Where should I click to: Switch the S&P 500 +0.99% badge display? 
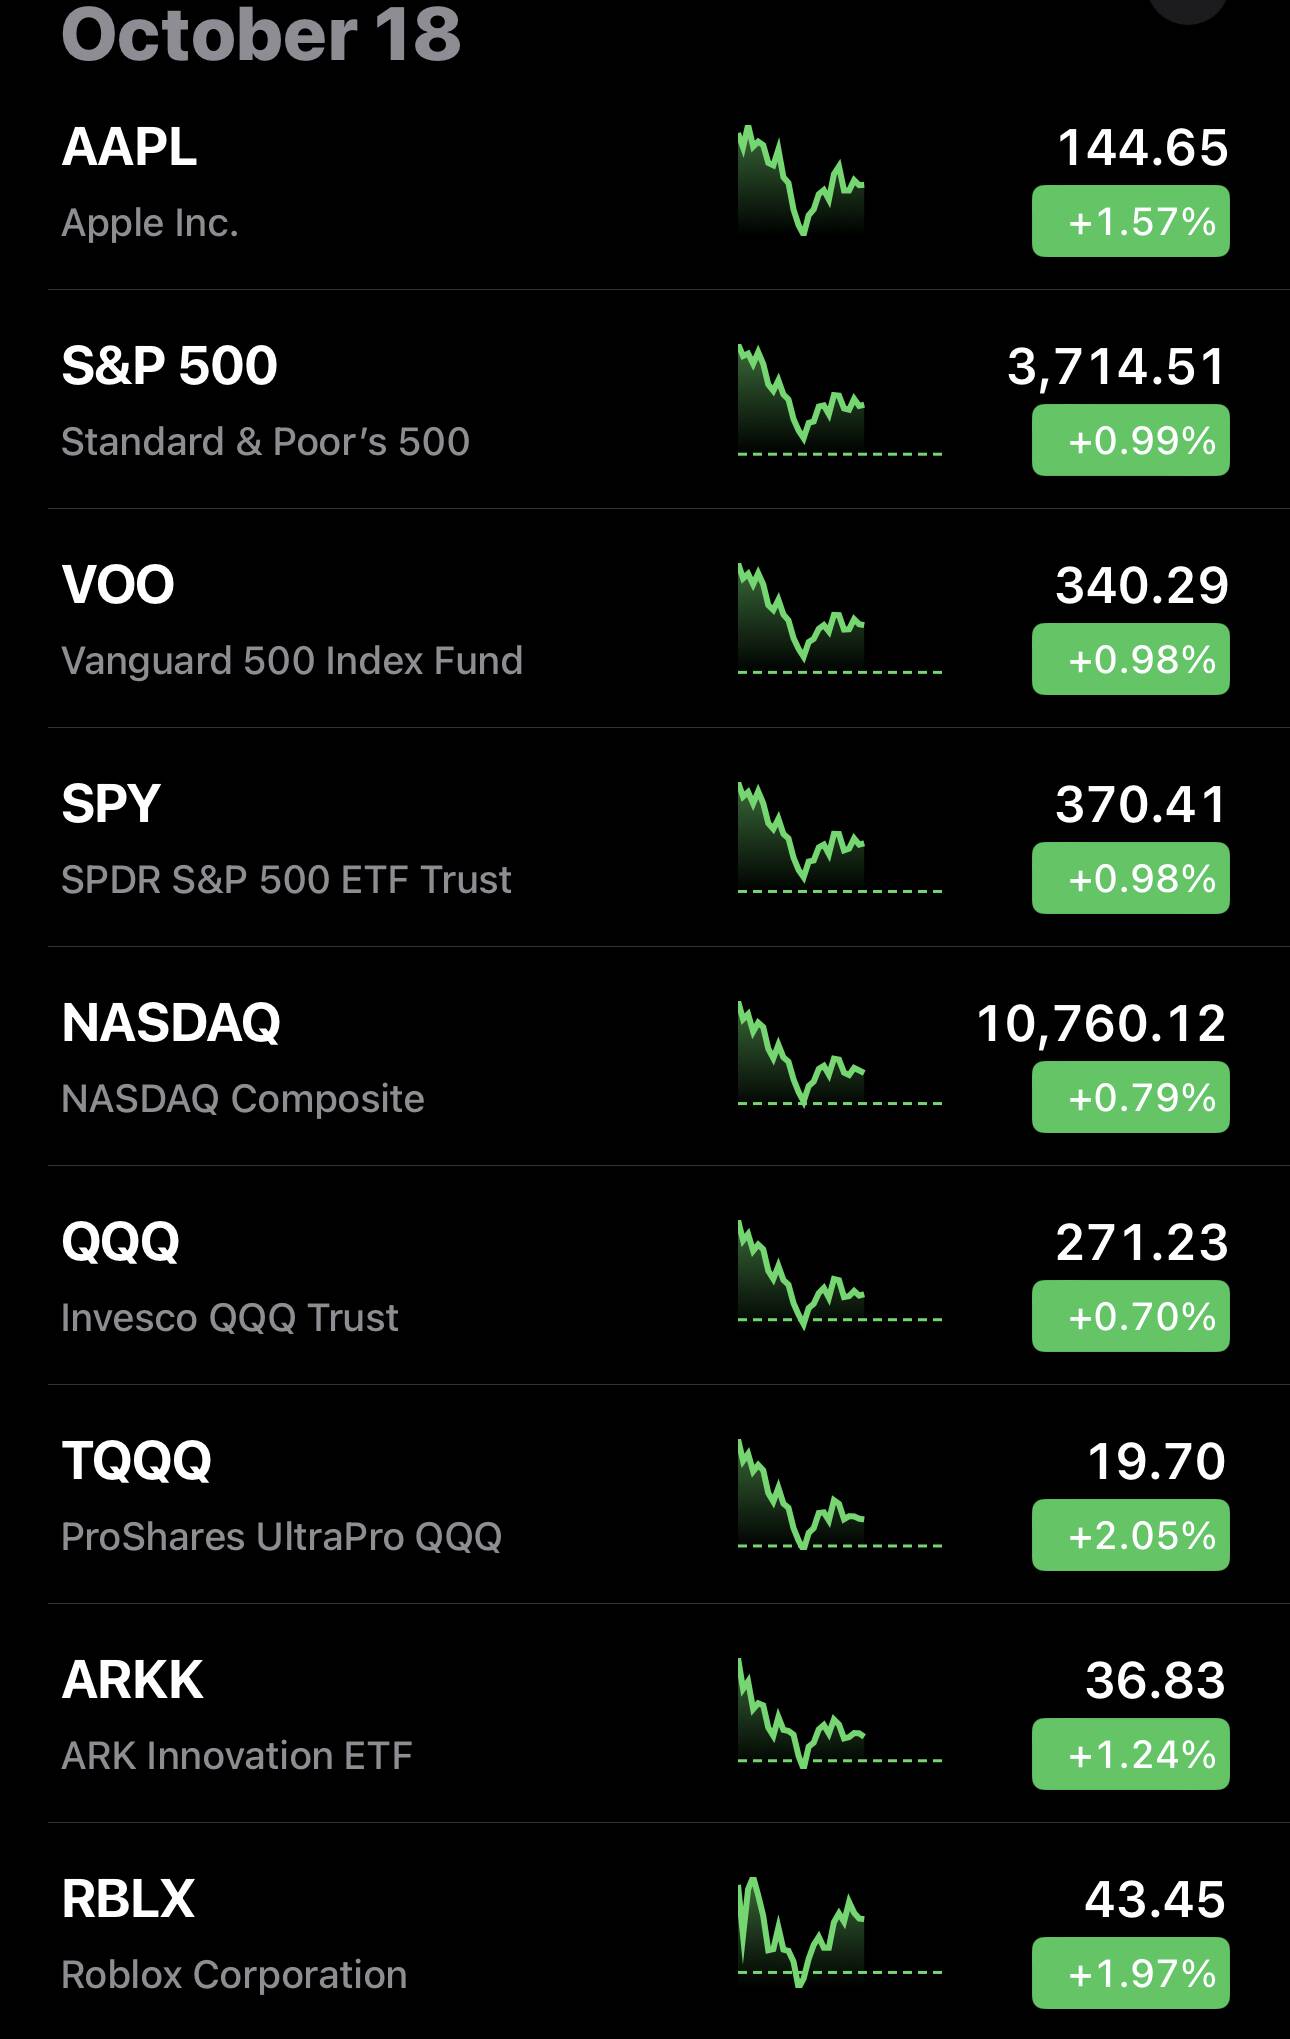pyautogui.click(x=1130, y=441)
